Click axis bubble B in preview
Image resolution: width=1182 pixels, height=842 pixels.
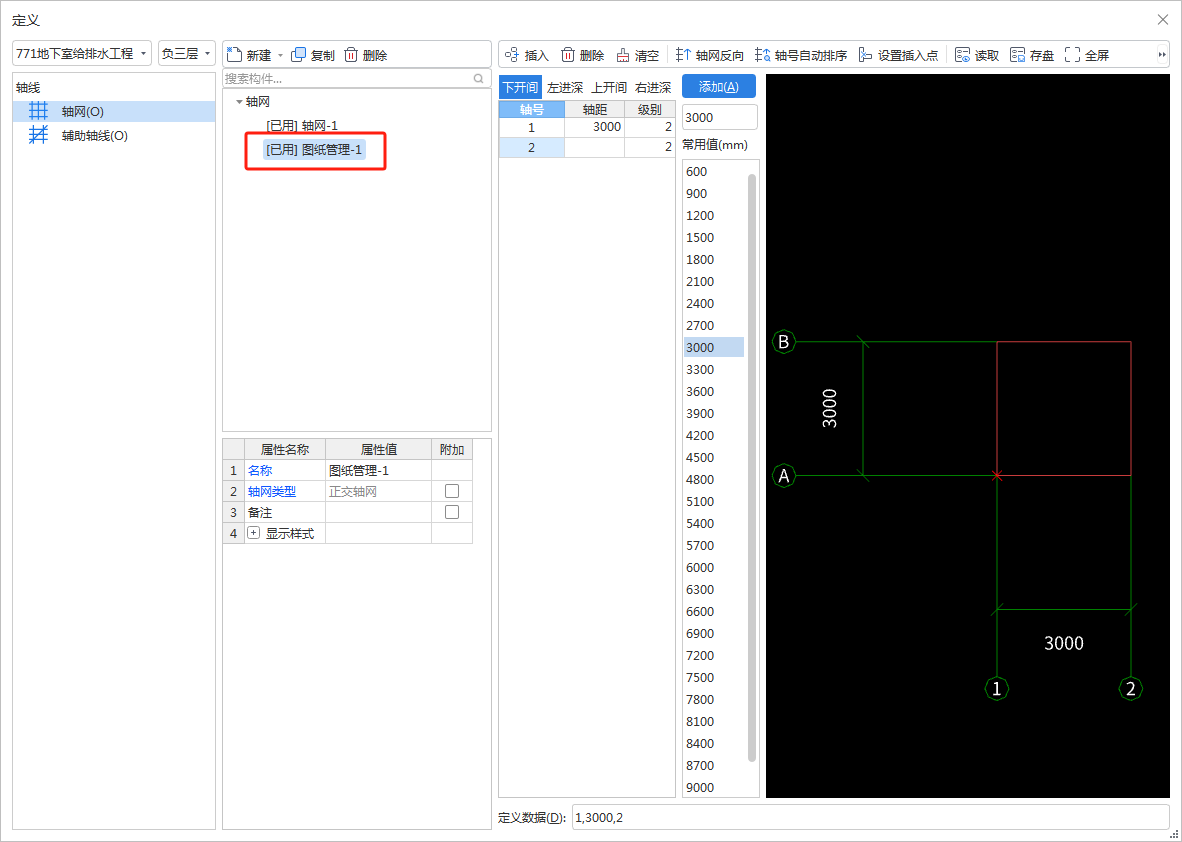(x=784, y=342)
